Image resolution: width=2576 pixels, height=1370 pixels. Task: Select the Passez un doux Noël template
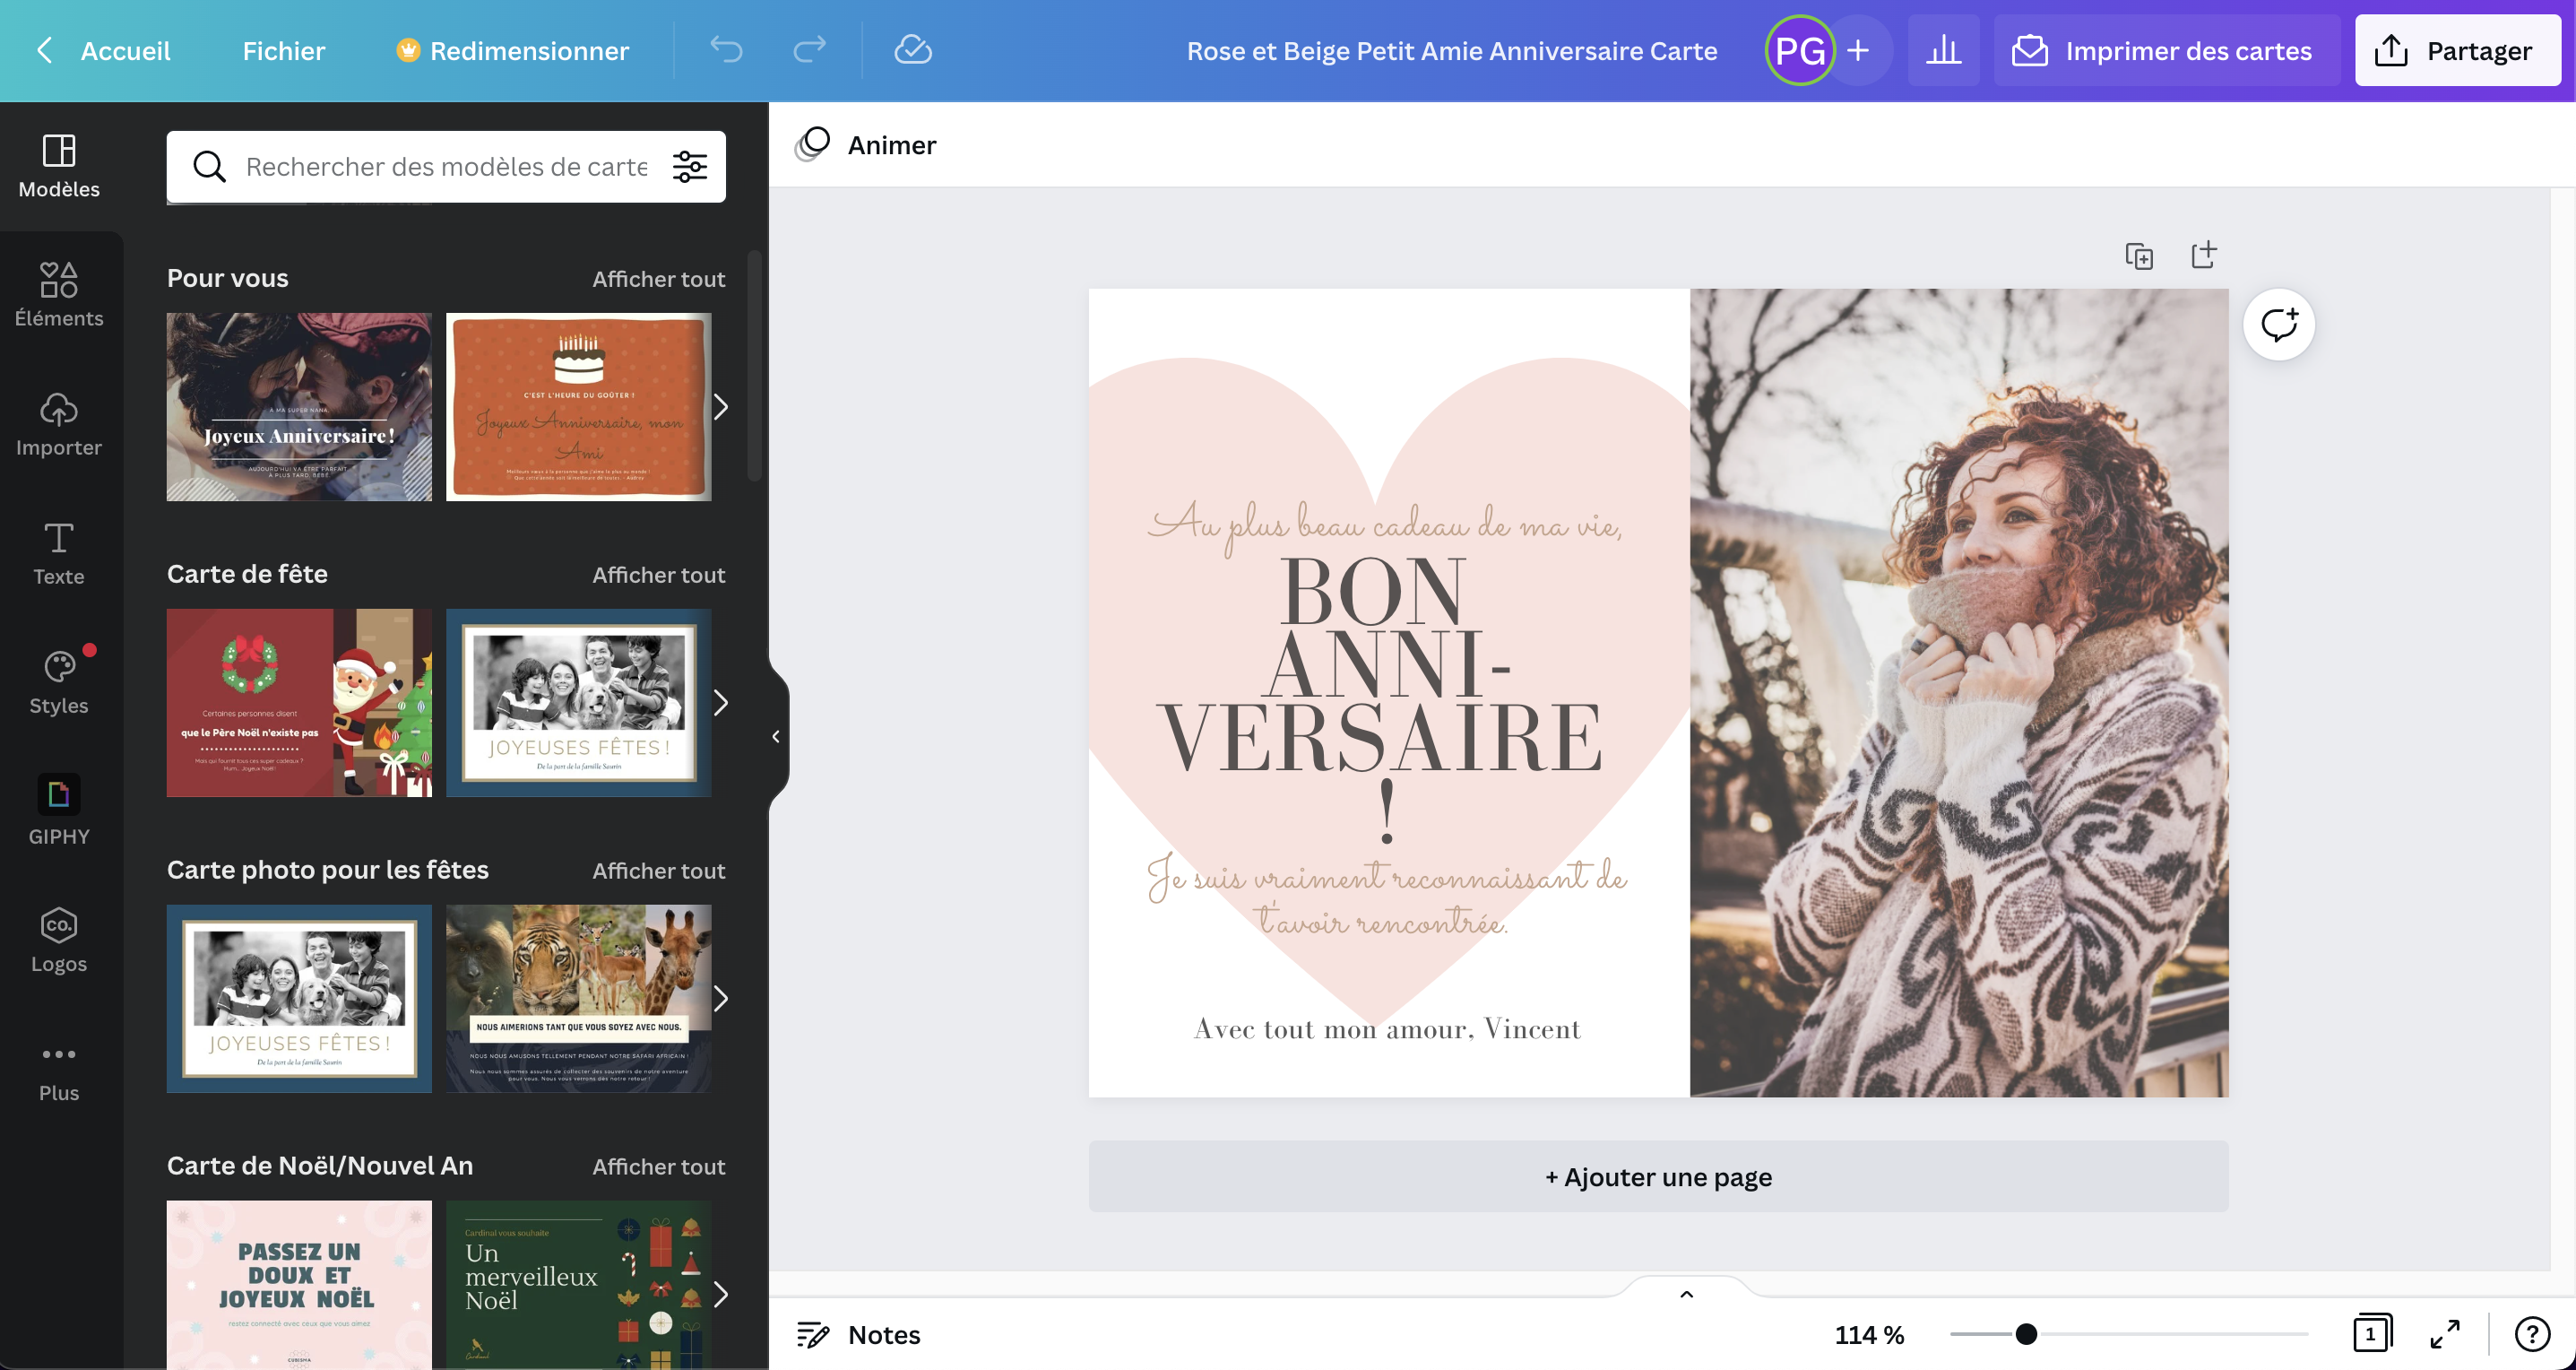click(299, 1285)
